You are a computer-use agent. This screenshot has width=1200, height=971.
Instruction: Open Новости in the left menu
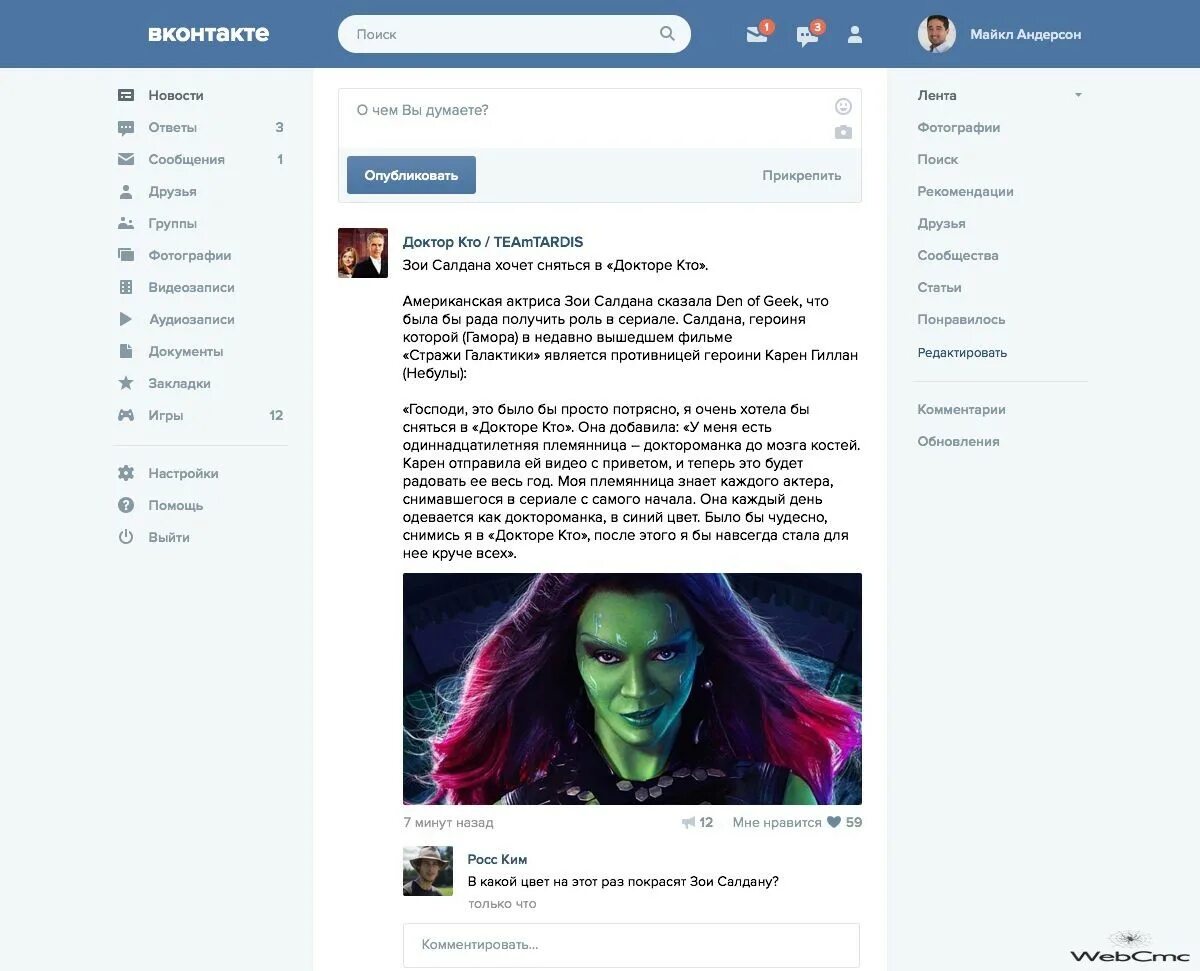176,95
